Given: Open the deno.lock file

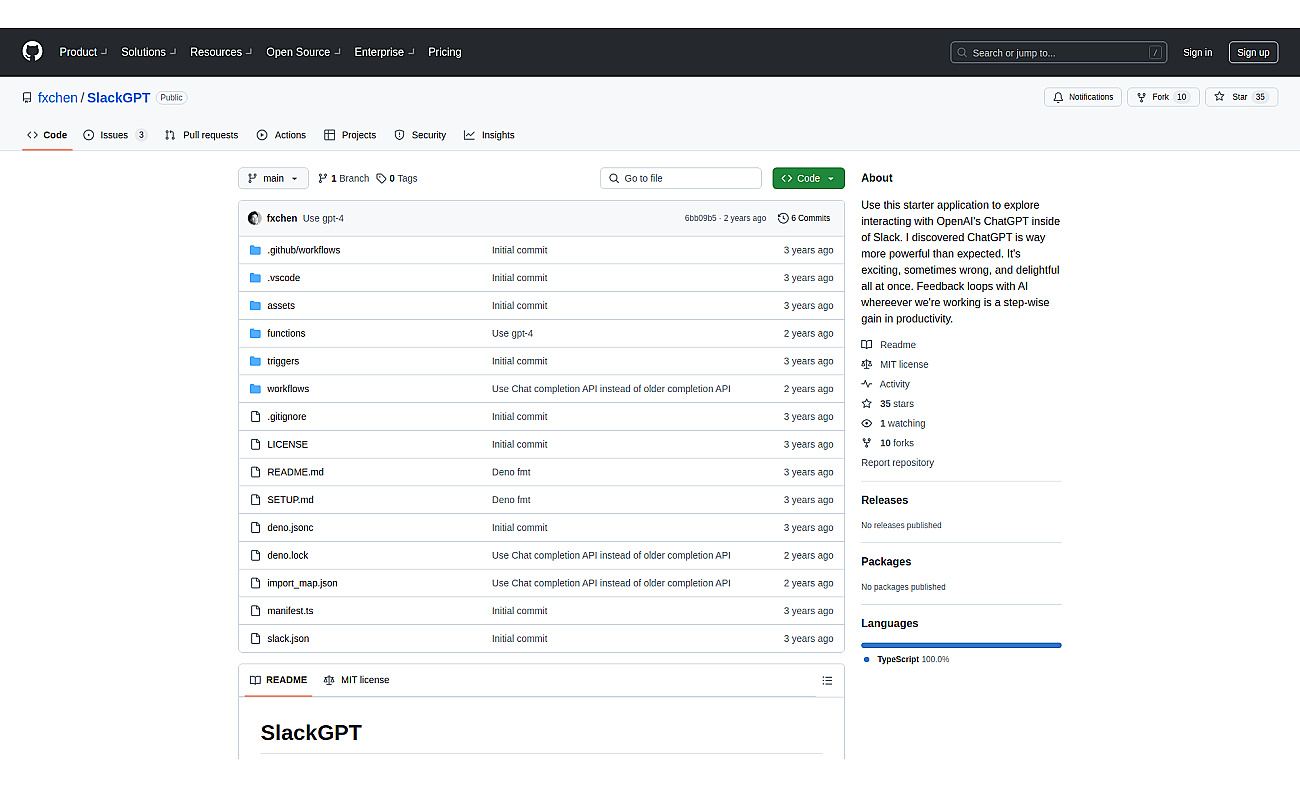Looking at the screenshot, I should click(288, 555).
